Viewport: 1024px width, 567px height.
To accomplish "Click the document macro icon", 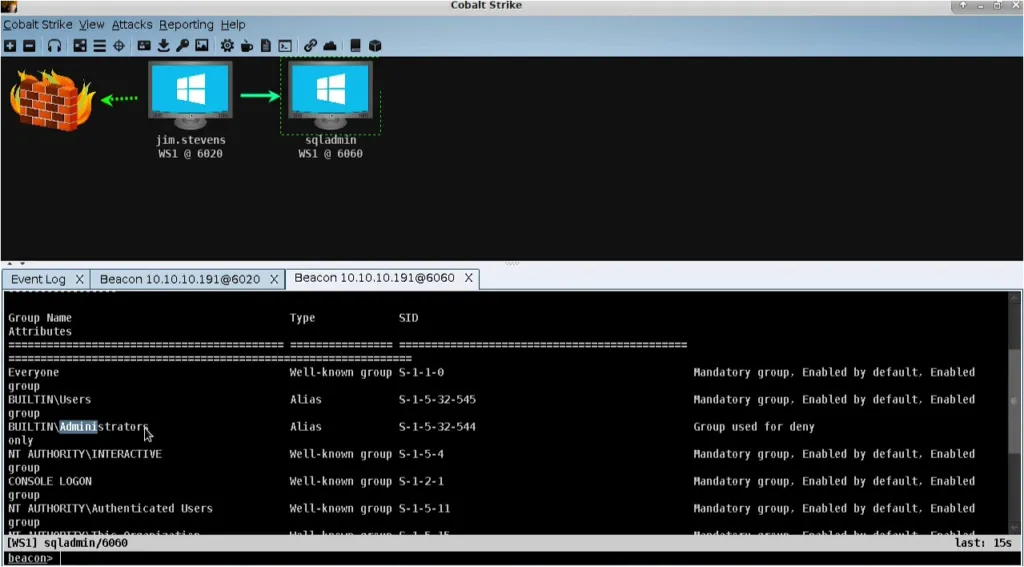I will 266,46.
